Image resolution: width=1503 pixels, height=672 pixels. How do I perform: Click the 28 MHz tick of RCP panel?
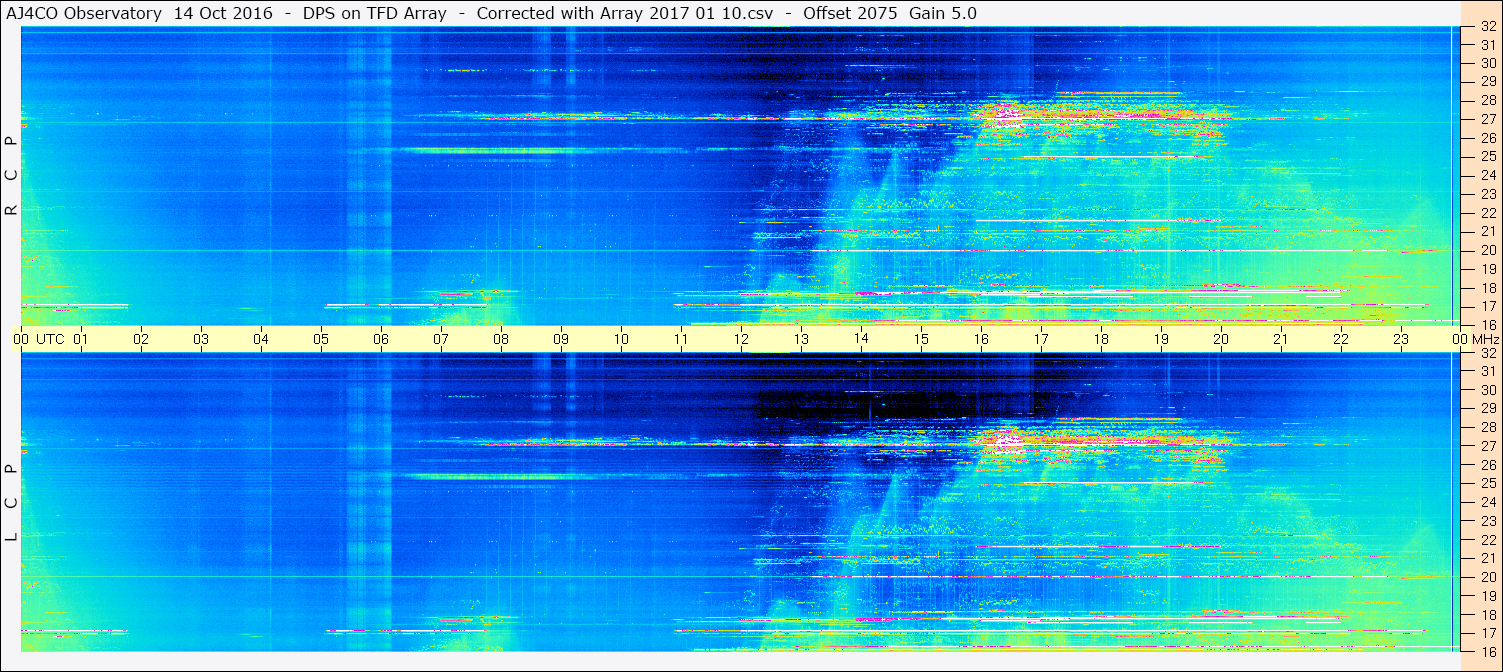click(x=1487, y=100)
